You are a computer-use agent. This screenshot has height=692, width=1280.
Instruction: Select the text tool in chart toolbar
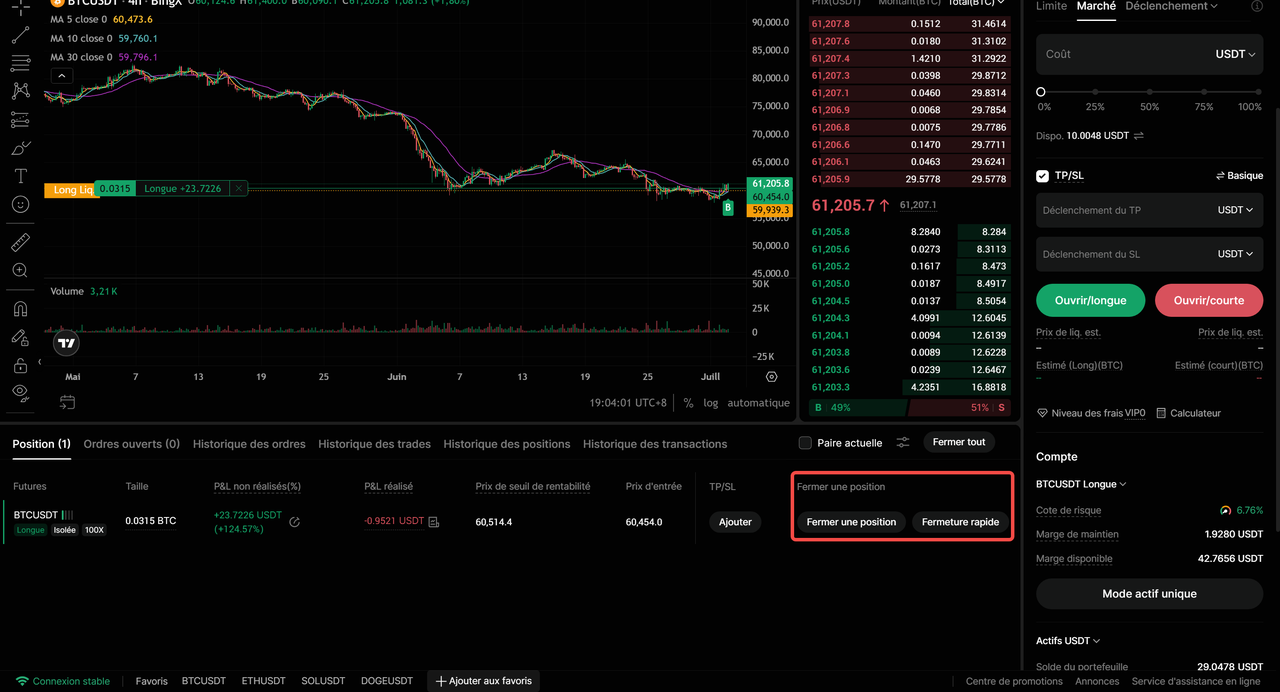(20, 175)
